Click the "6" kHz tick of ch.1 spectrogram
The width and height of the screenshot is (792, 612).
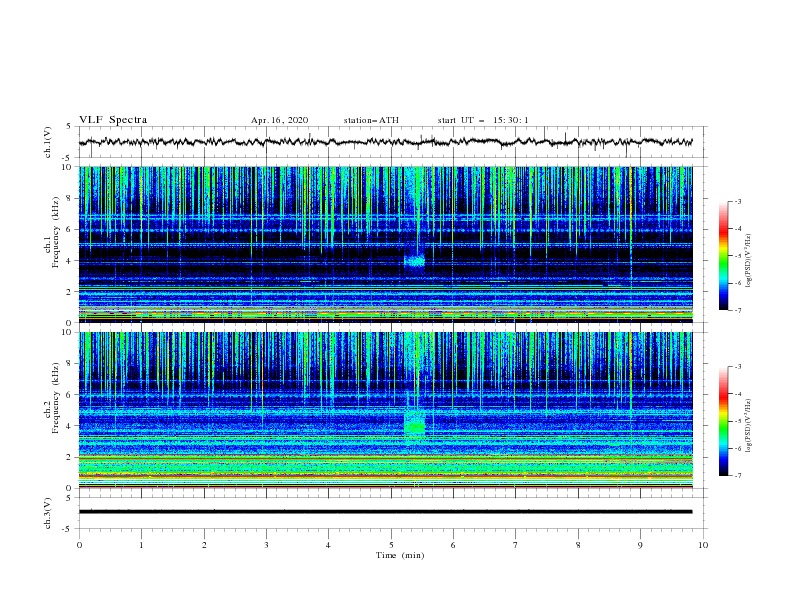click(70, 229)
